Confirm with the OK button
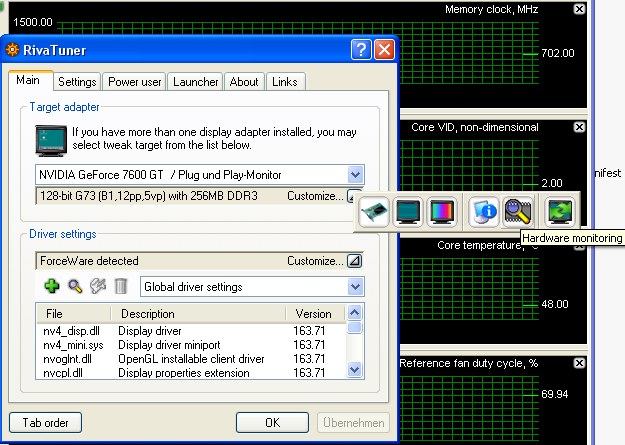This screenshot has width=625, height=445. (x=272, y=423)
